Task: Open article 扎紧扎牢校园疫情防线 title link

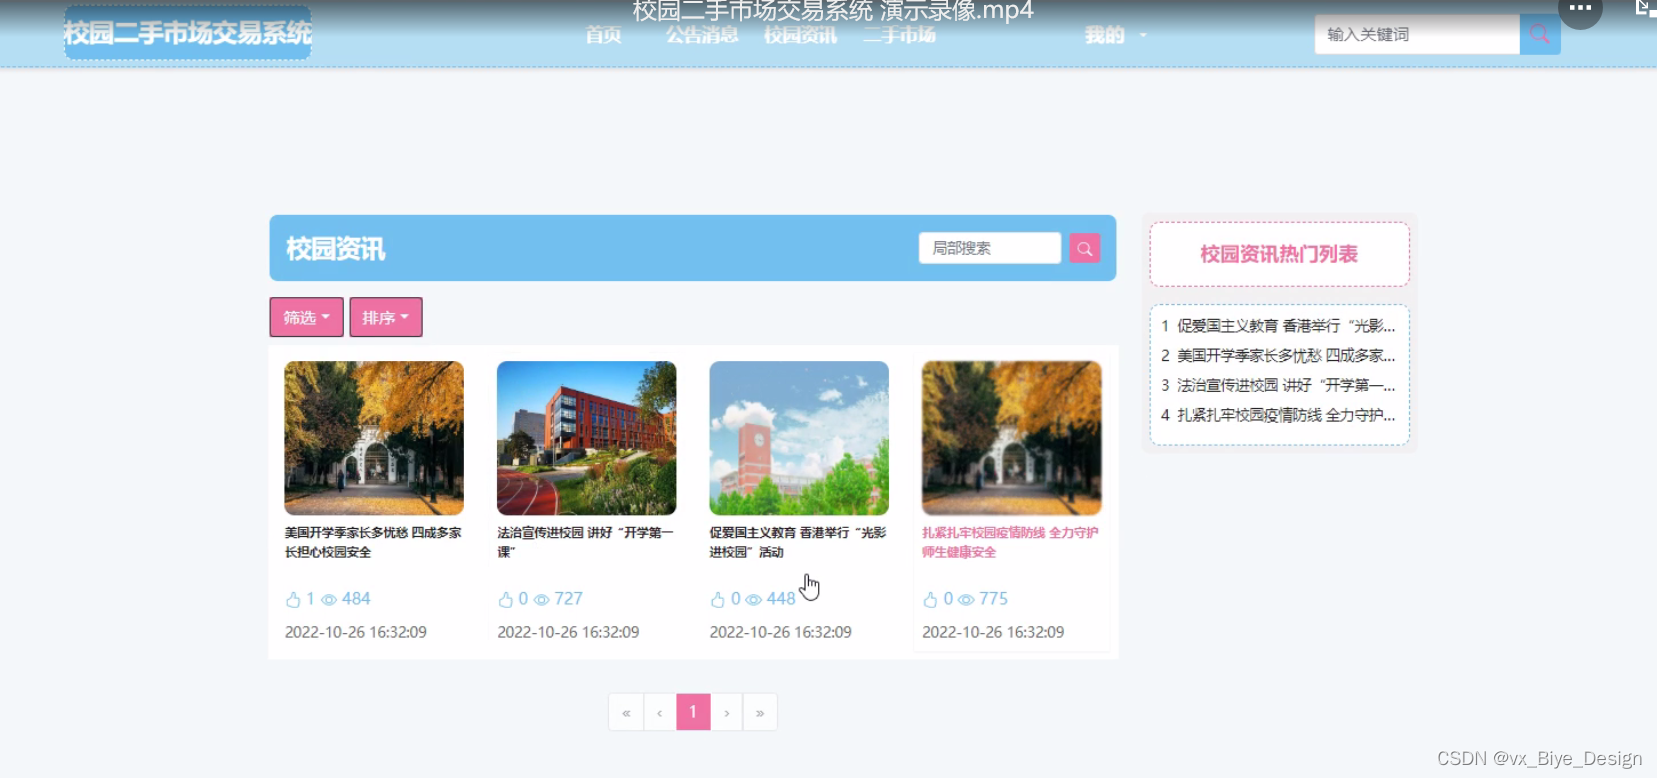Action: (1010, 542)
